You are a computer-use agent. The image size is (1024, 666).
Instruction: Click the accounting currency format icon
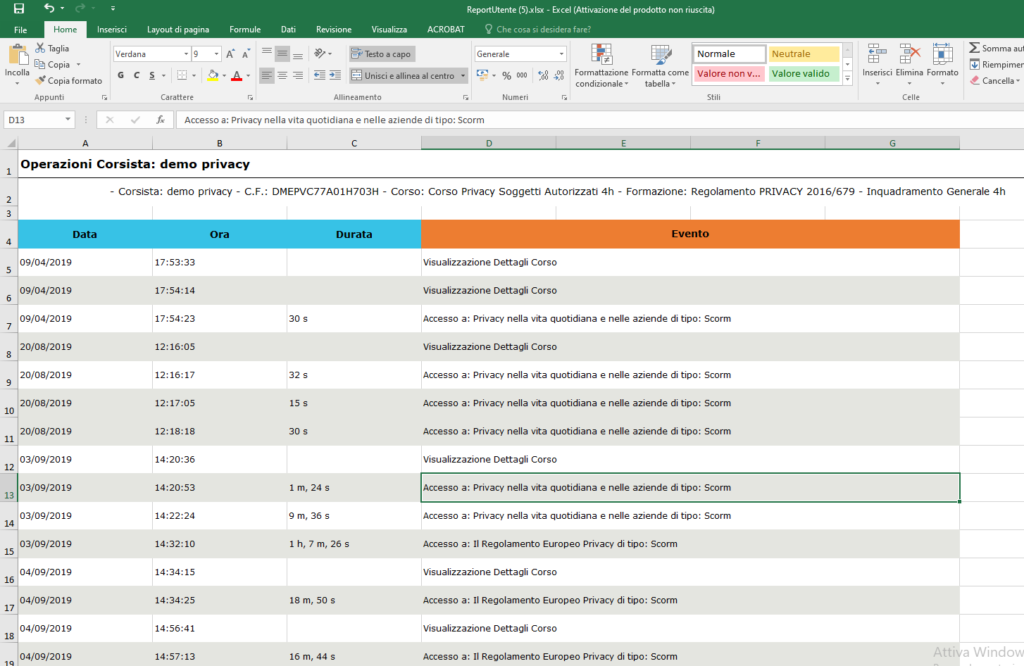(x=482, y=76)
